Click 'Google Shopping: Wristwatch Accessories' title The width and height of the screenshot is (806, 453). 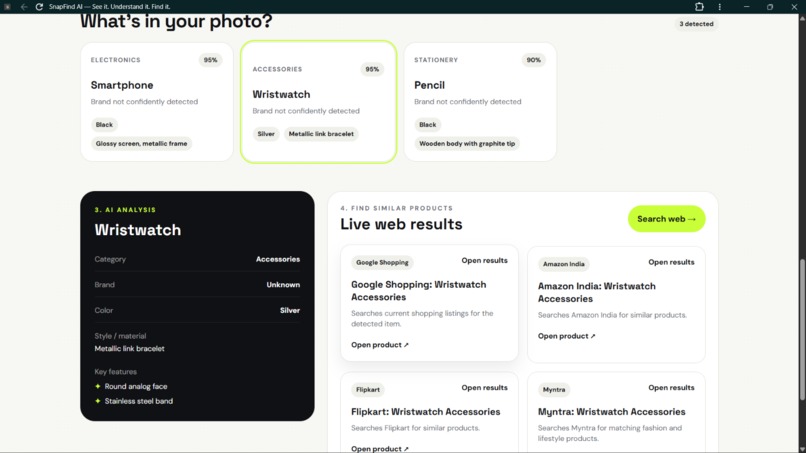418,291
